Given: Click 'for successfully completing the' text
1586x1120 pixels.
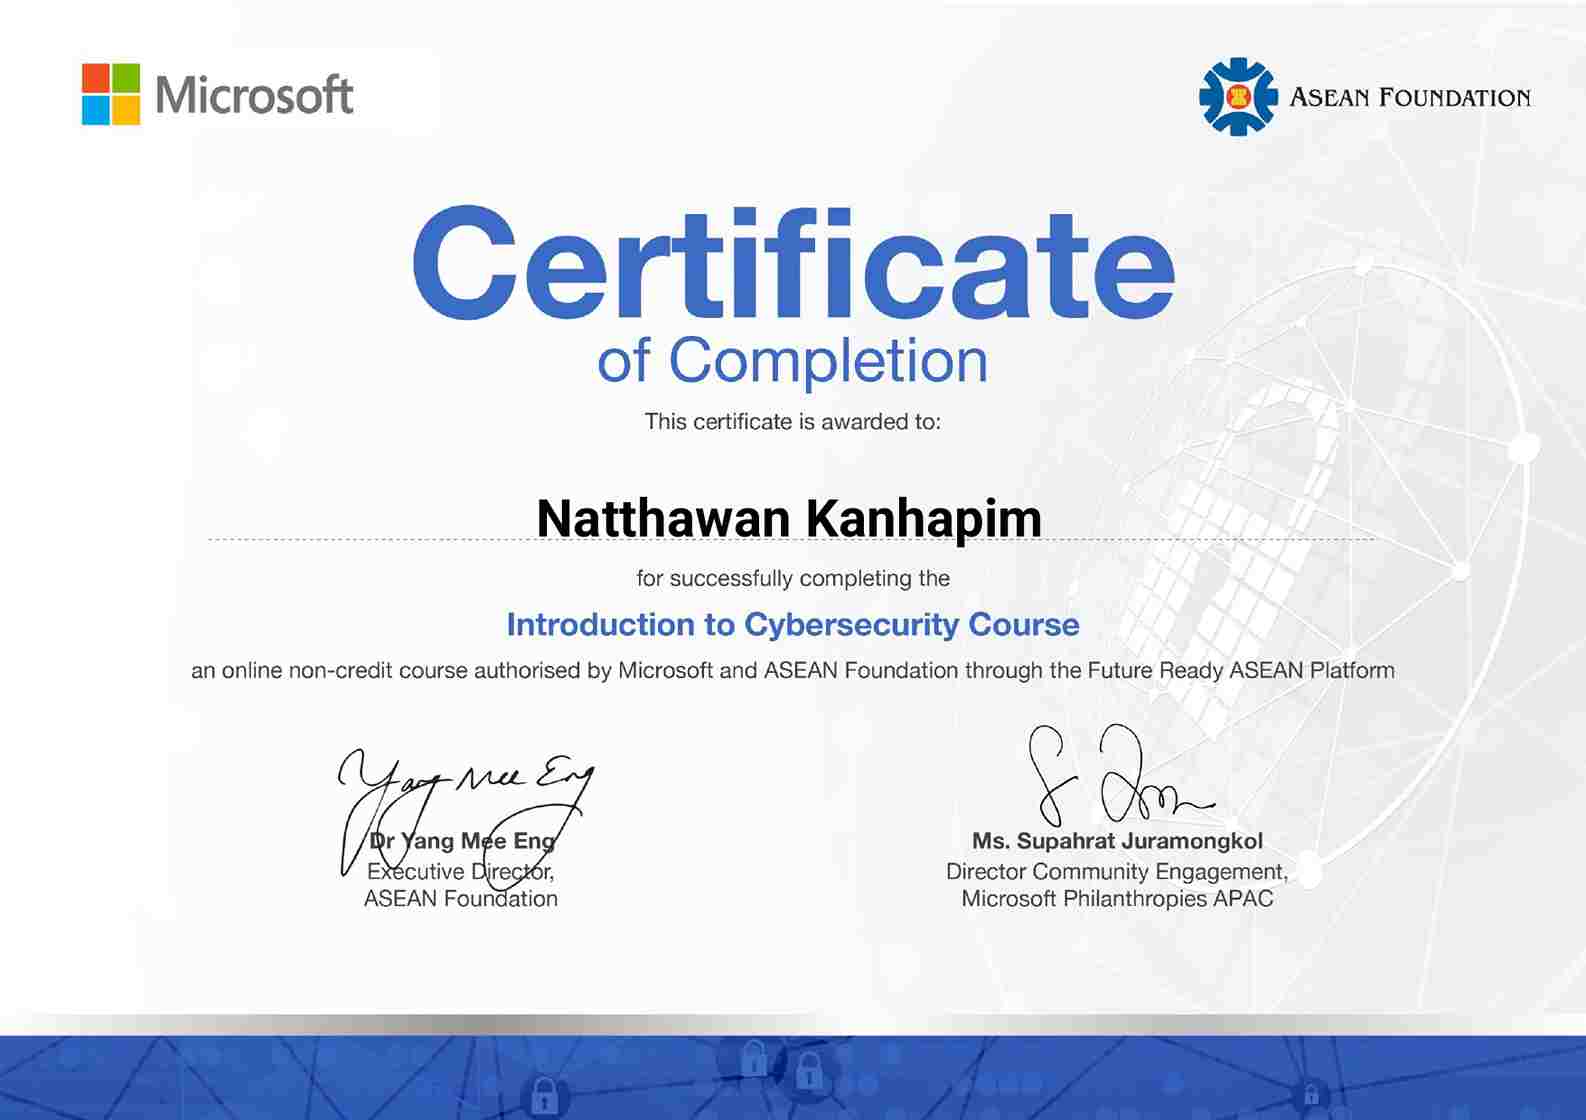Looking at the screenshot, I should click(793, 578).
